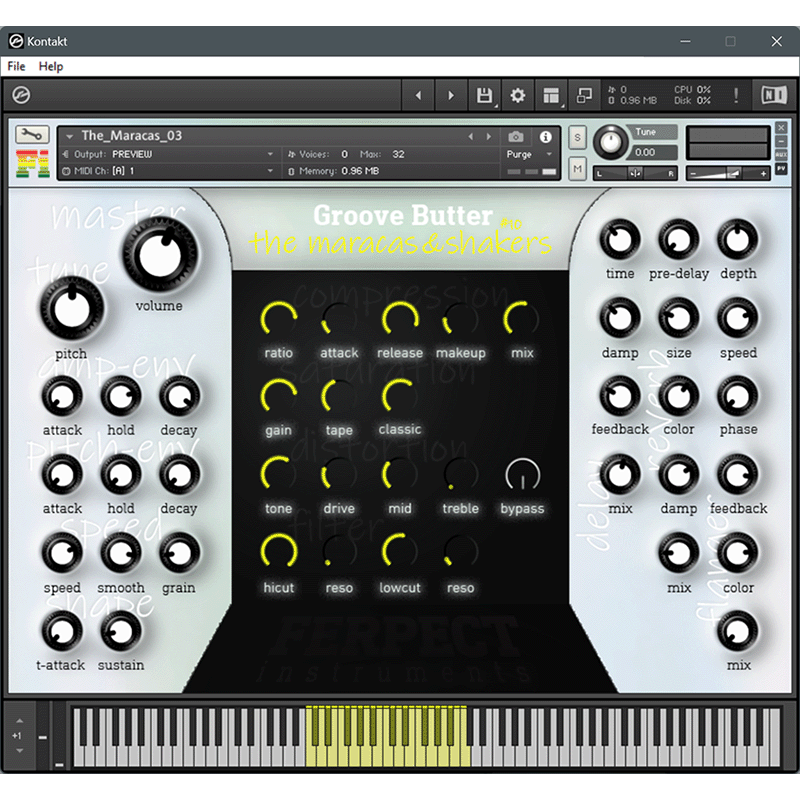Toggle the PV button on instrument header
The width and height of the screenshot is (800, 800).
(781, 169)
